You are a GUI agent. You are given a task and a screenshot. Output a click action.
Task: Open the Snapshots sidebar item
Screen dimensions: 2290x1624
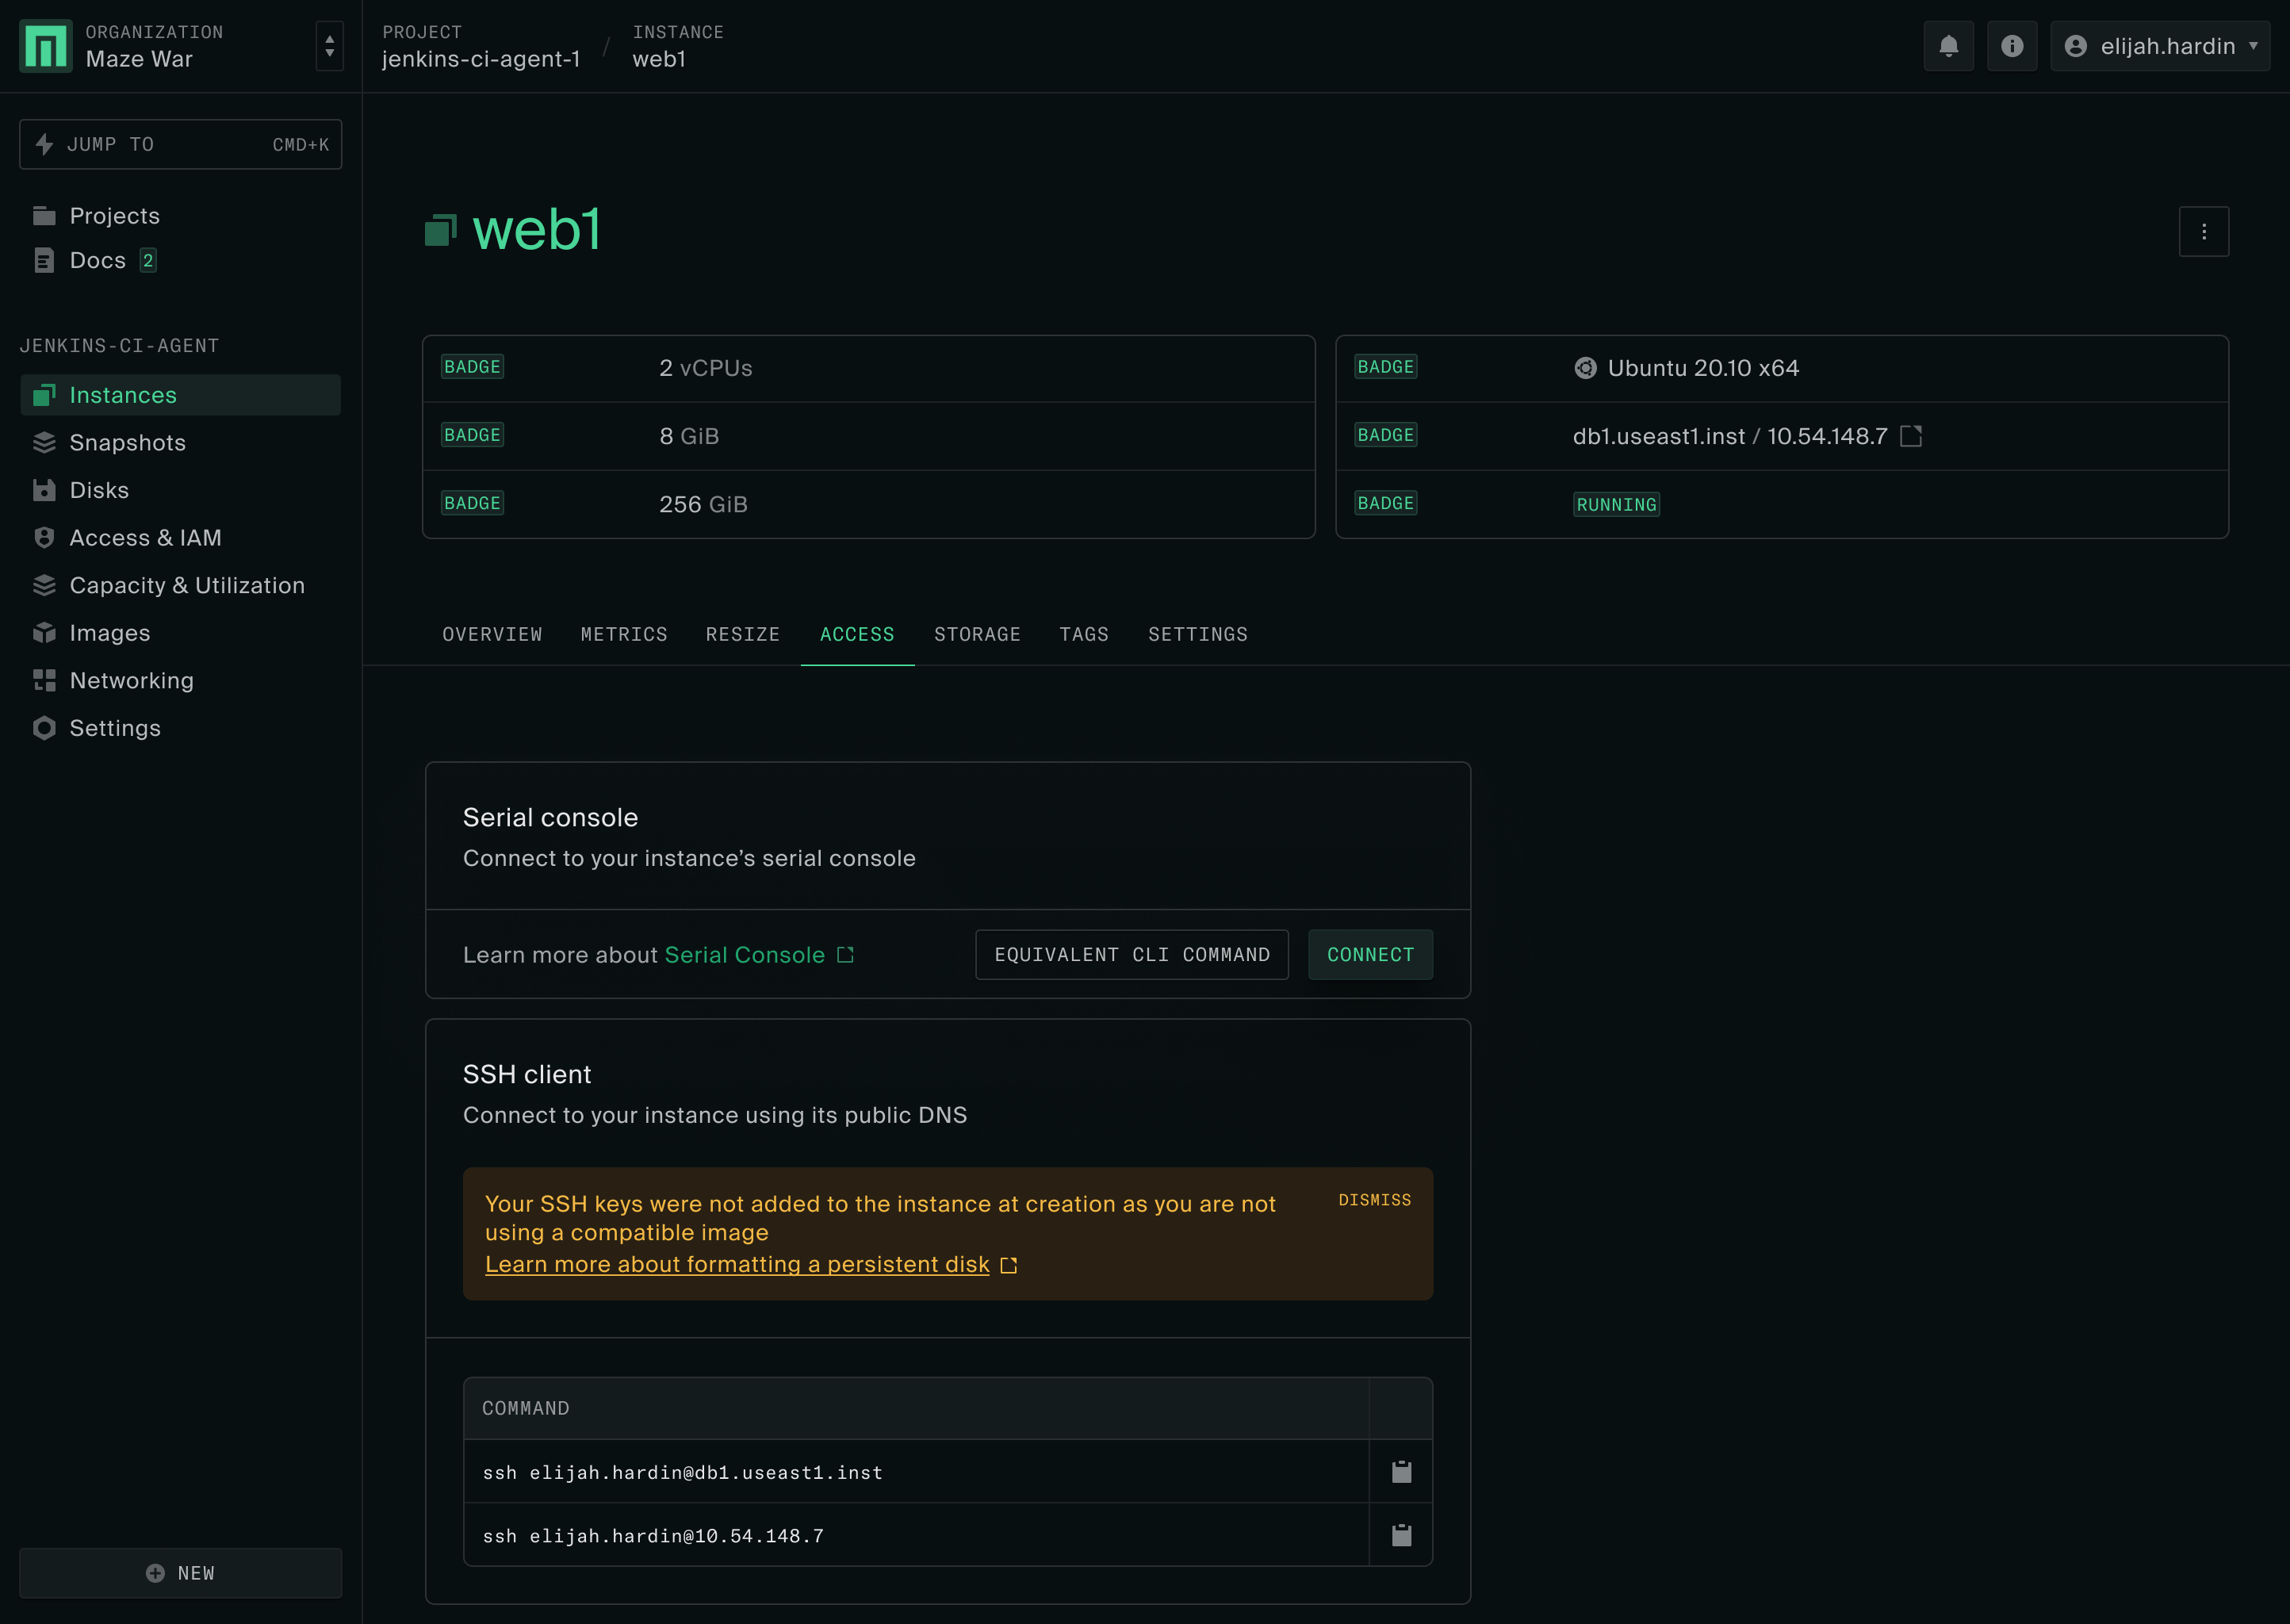tap(127, 442)
